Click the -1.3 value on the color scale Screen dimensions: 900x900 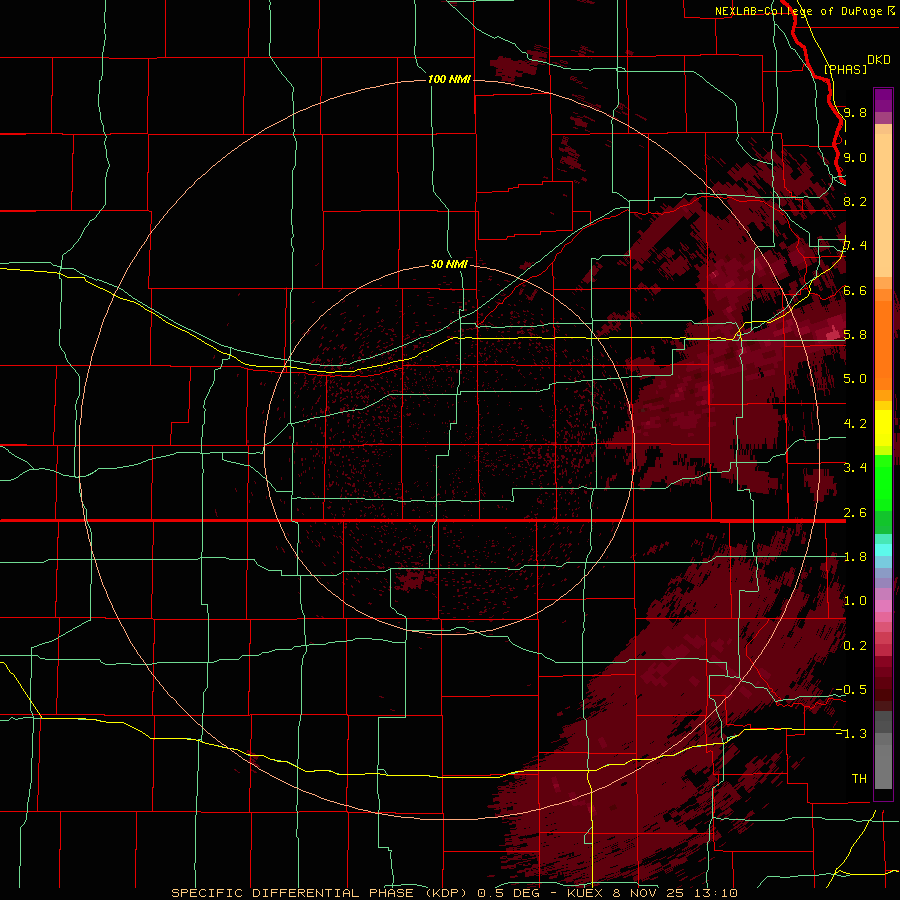[x=851, y=734]
